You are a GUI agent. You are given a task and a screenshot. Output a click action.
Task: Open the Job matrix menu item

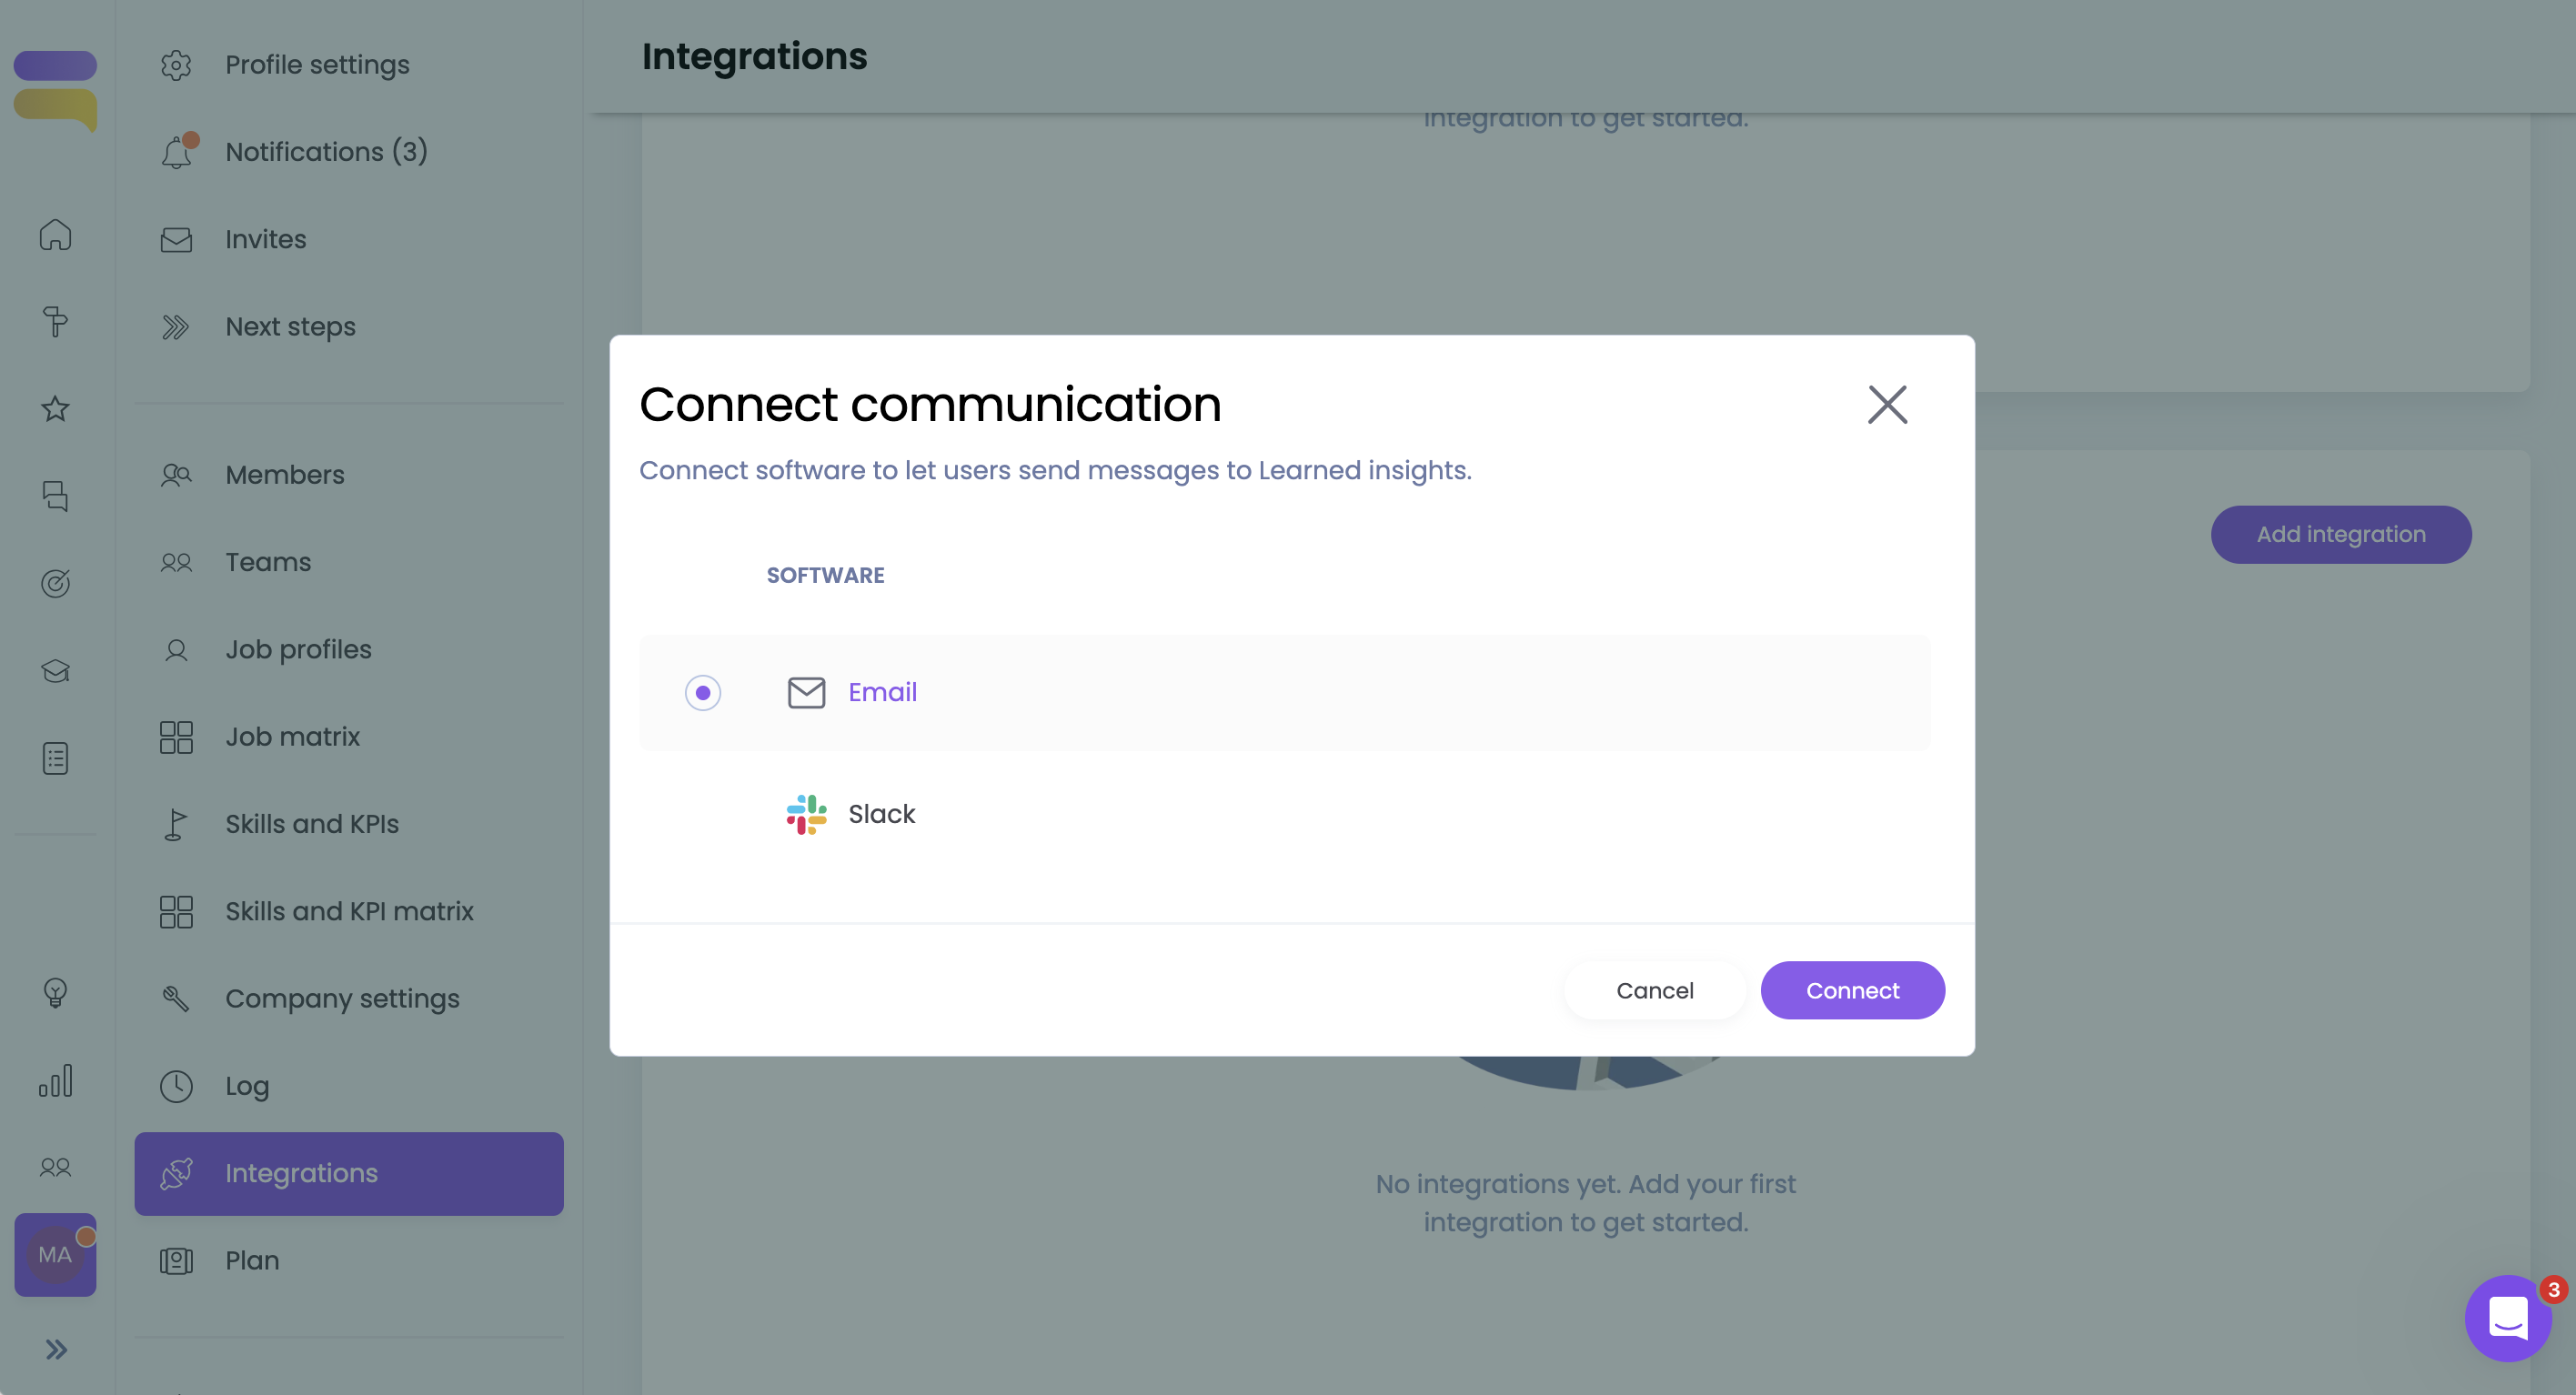(x=292, y=737)
